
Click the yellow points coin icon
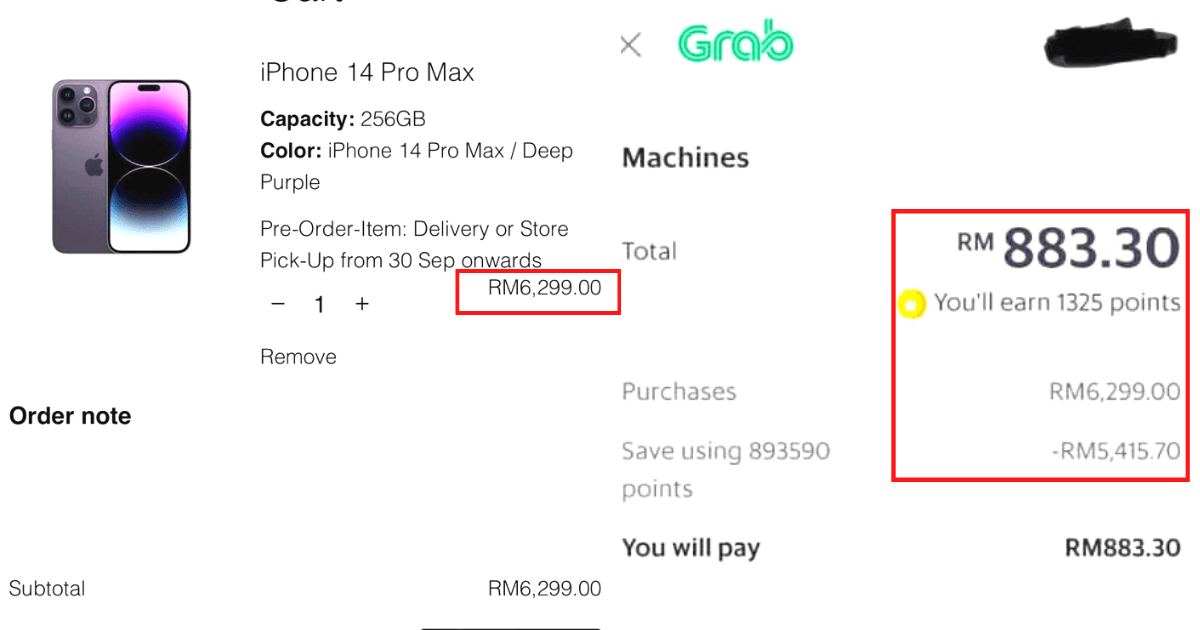point(911,304)
